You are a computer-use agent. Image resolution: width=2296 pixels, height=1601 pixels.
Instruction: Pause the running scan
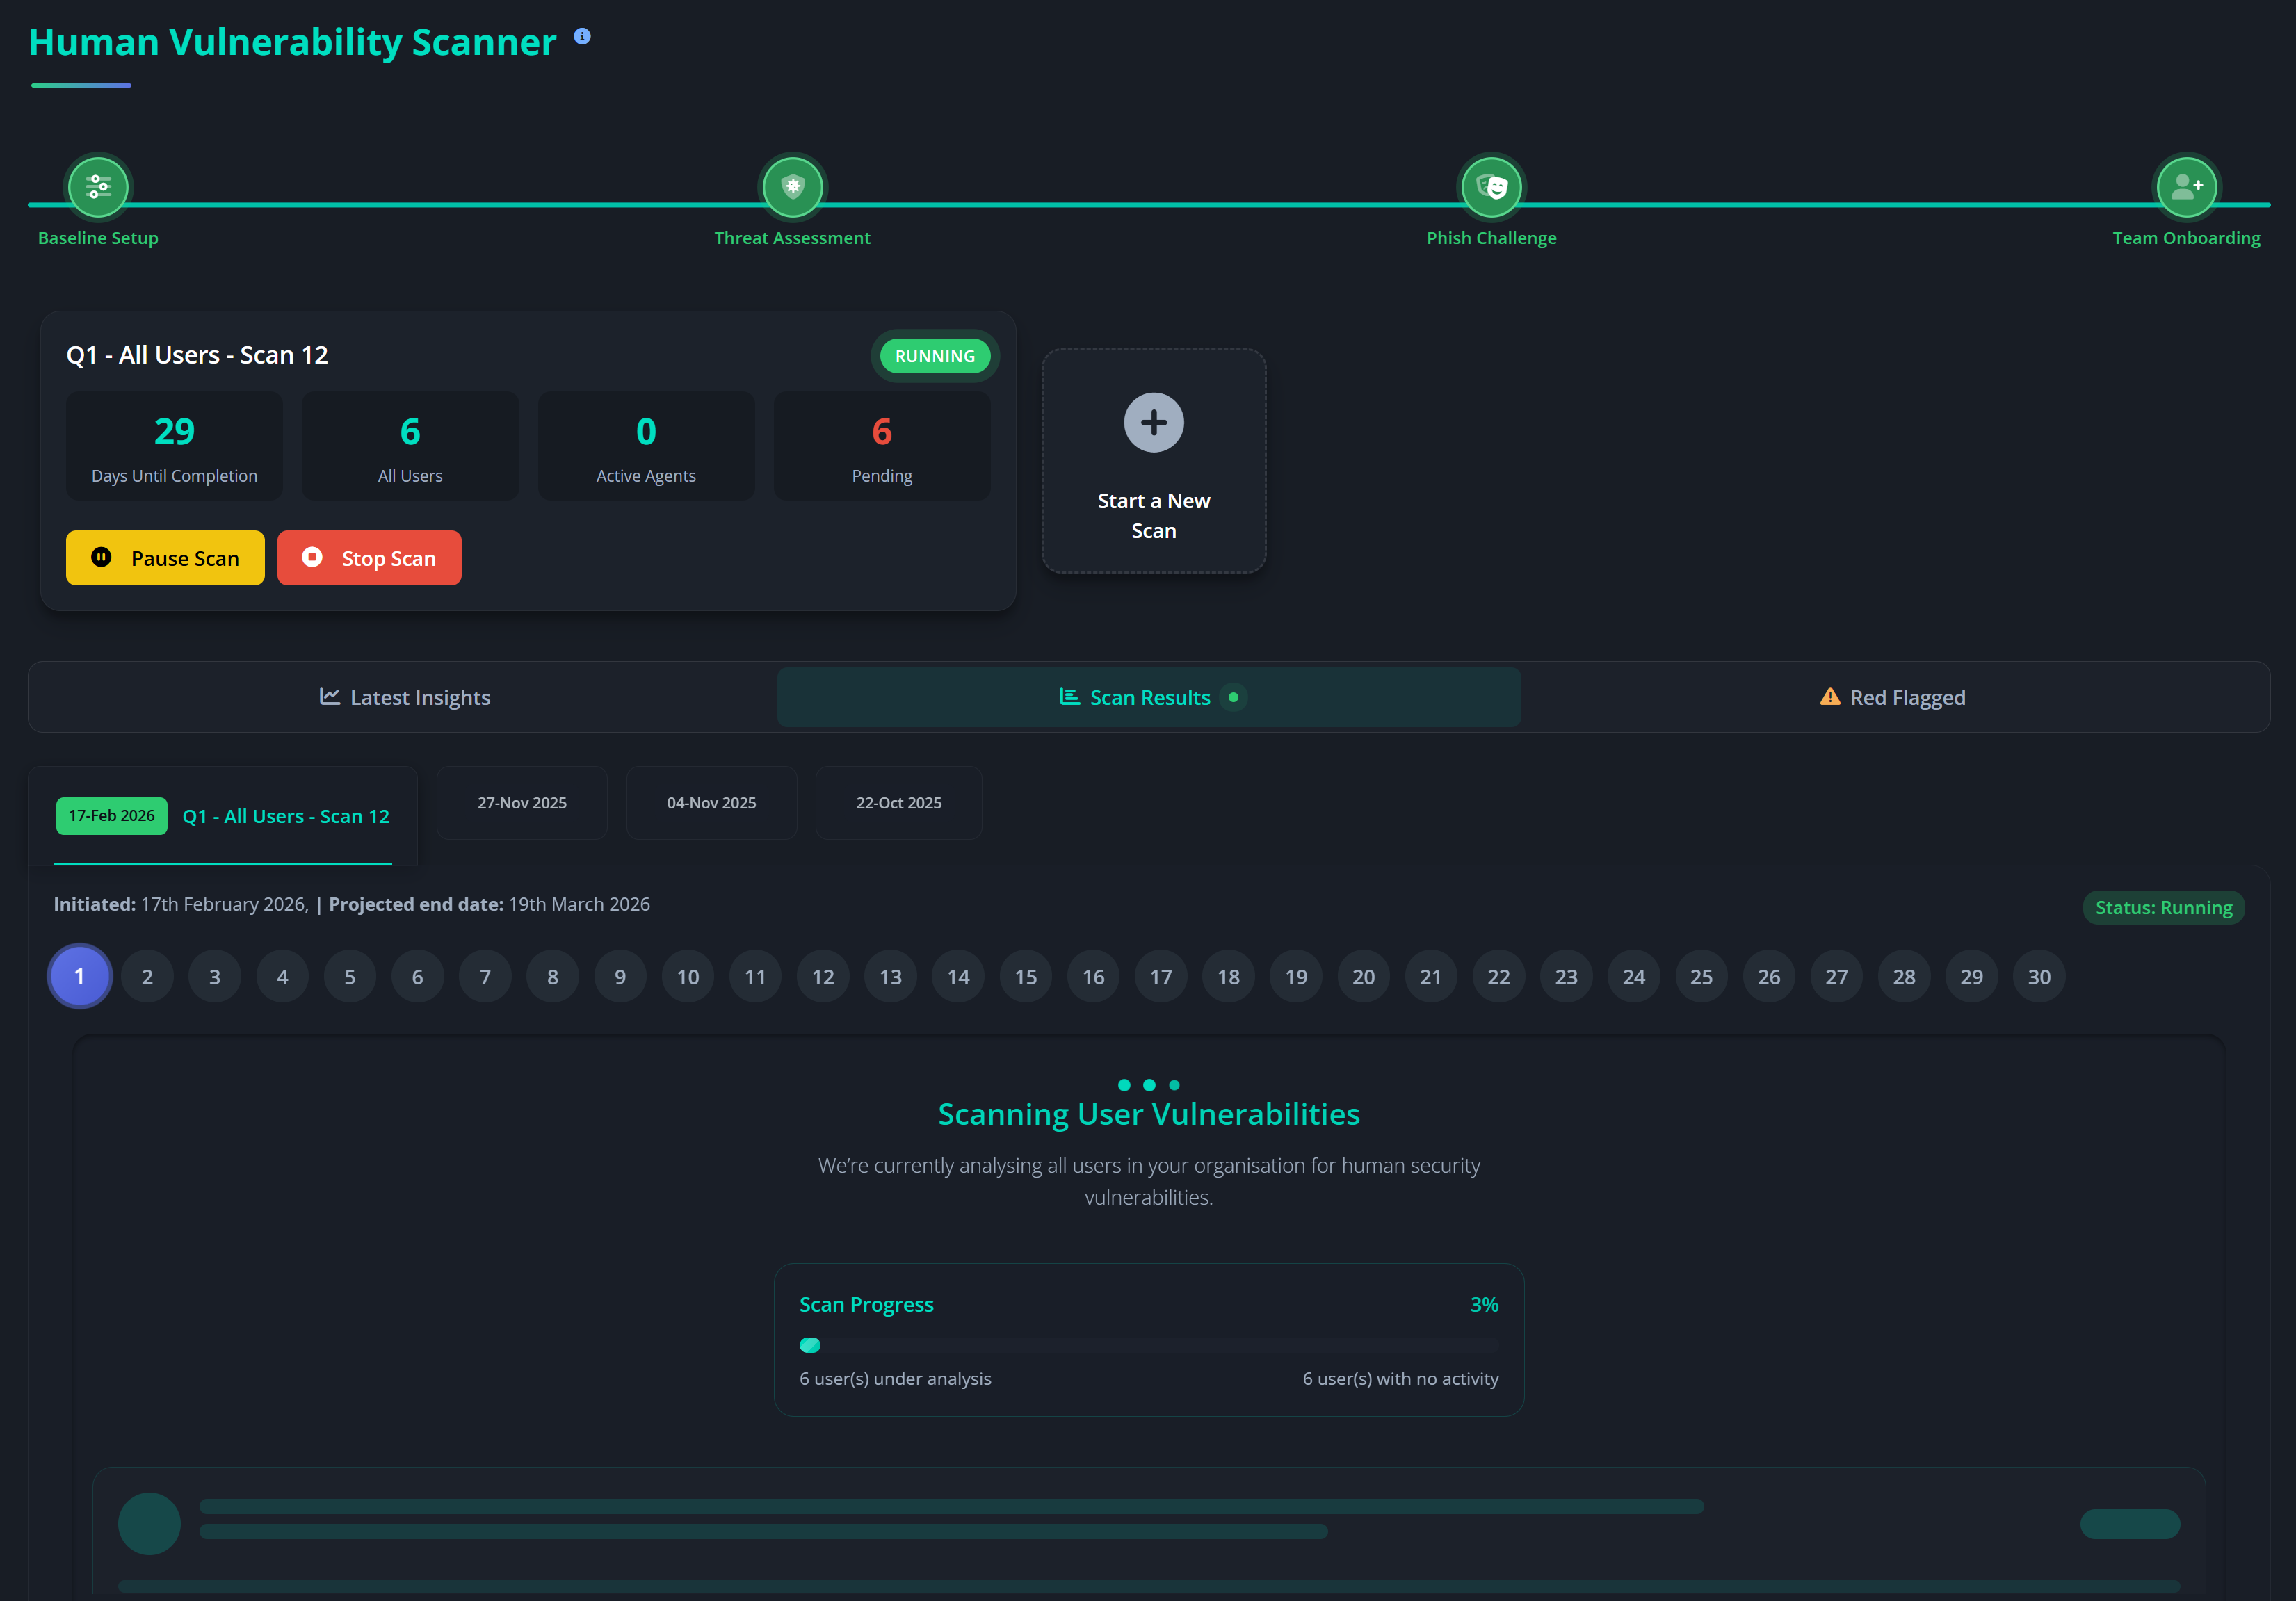coord(165,558)
